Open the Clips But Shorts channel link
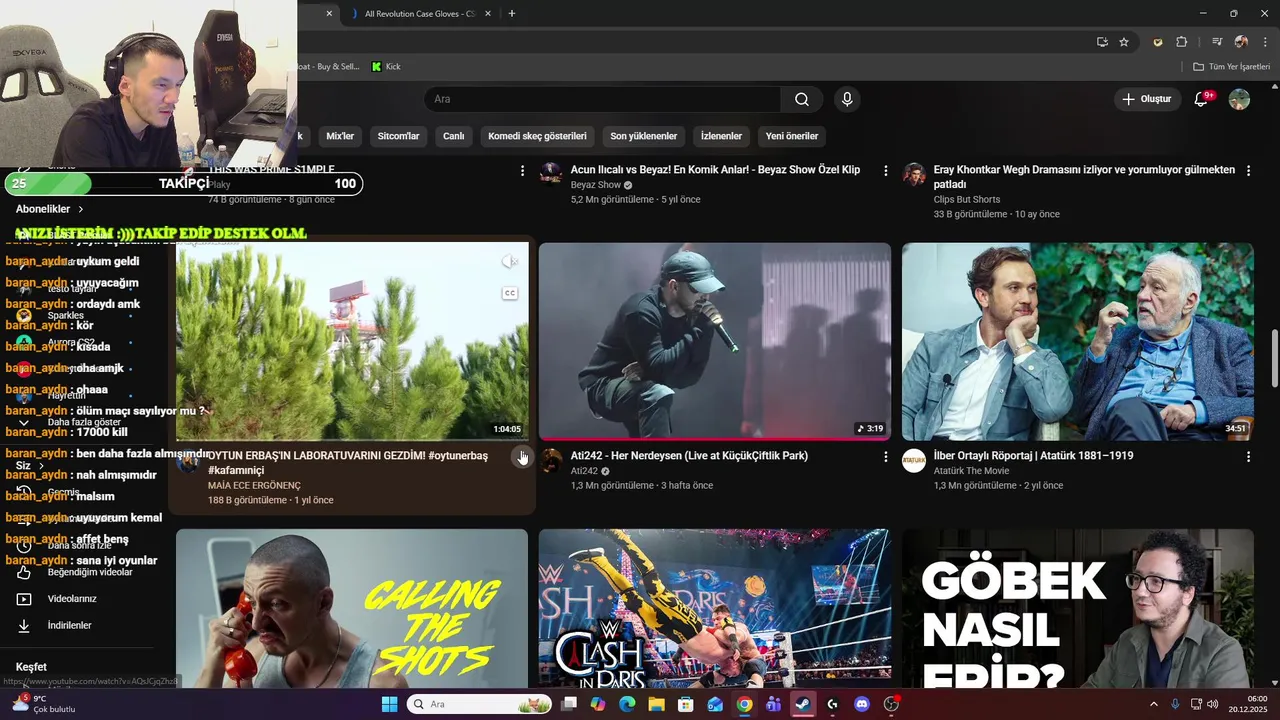1280x720 pixels. click(966, 199)
